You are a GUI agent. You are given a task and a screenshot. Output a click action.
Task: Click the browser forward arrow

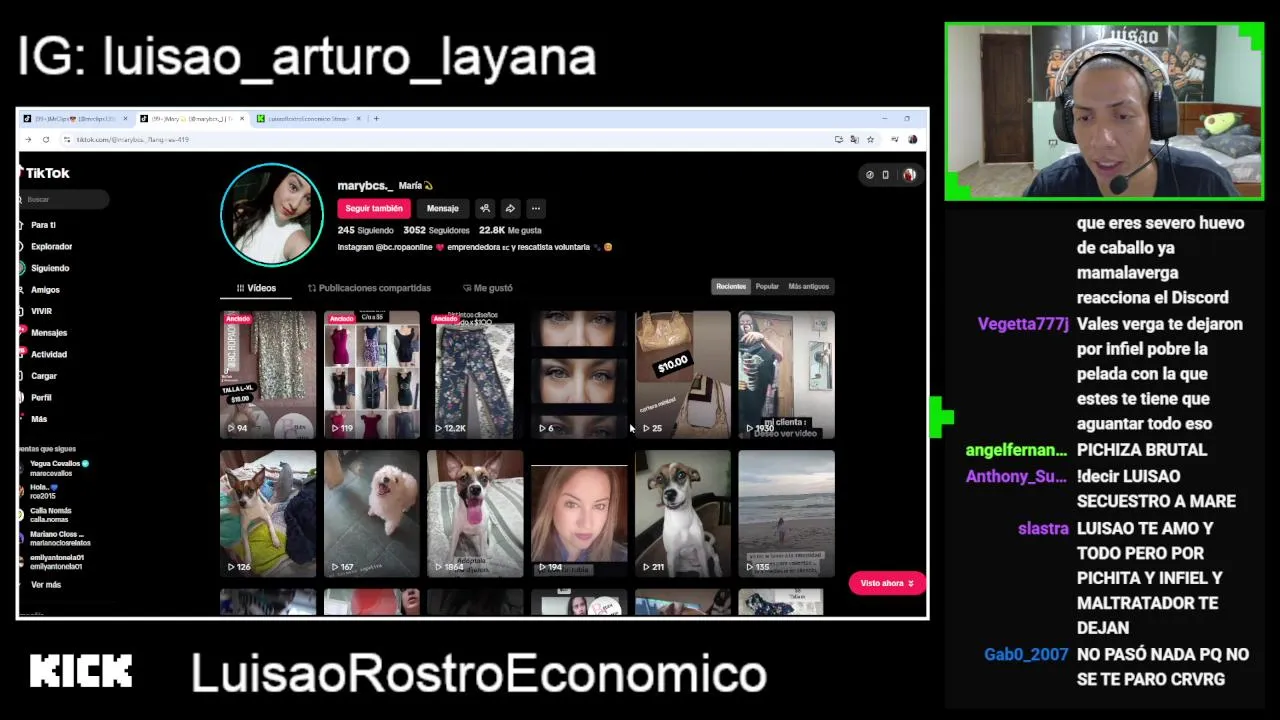[28, 140]
